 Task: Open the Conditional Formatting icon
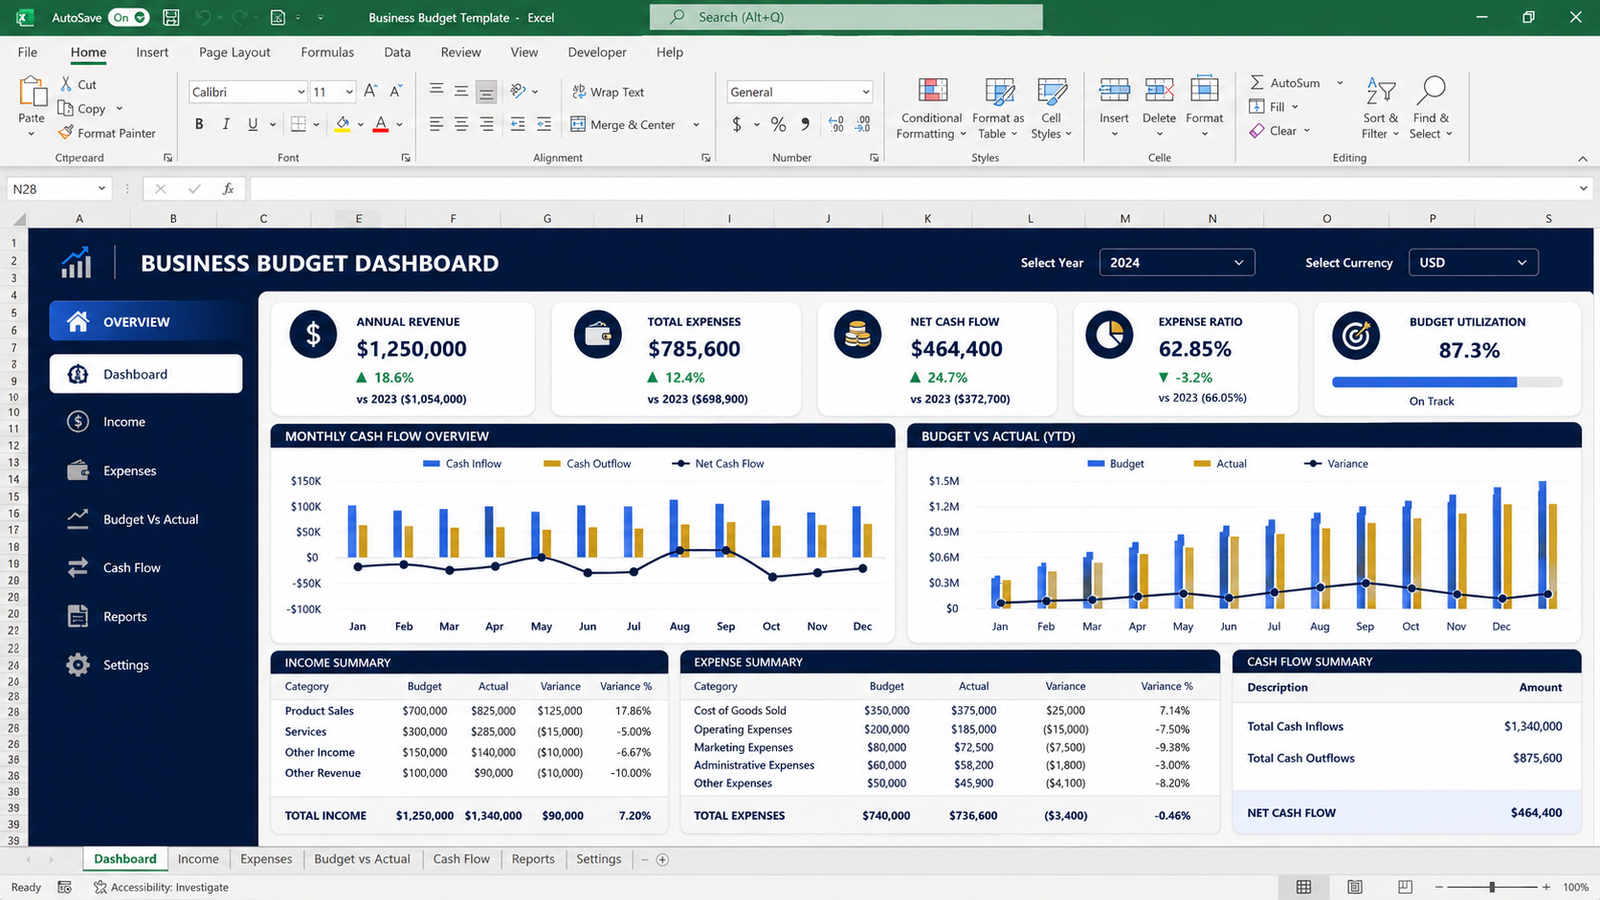(x=933, y=90)
